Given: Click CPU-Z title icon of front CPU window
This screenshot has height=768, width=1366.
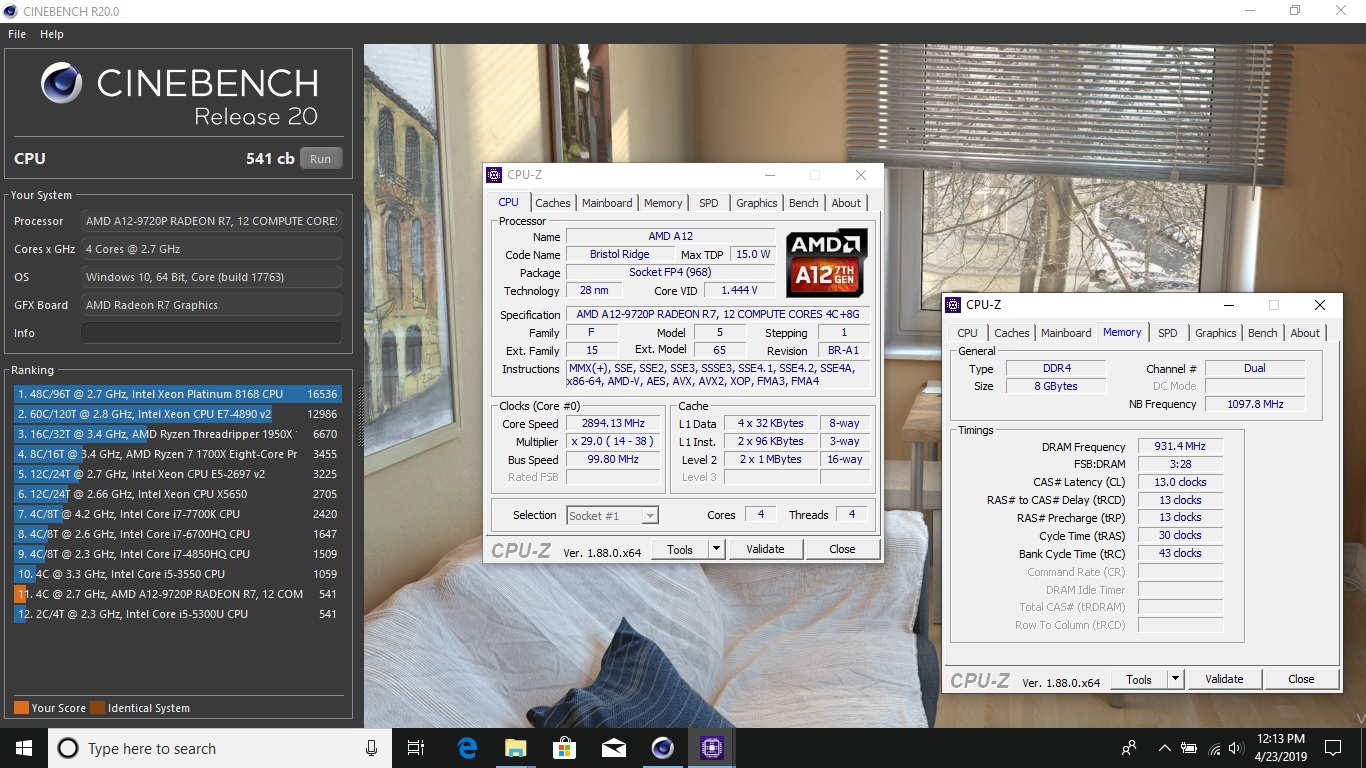Looking at the screenshot, I should 494,175.
